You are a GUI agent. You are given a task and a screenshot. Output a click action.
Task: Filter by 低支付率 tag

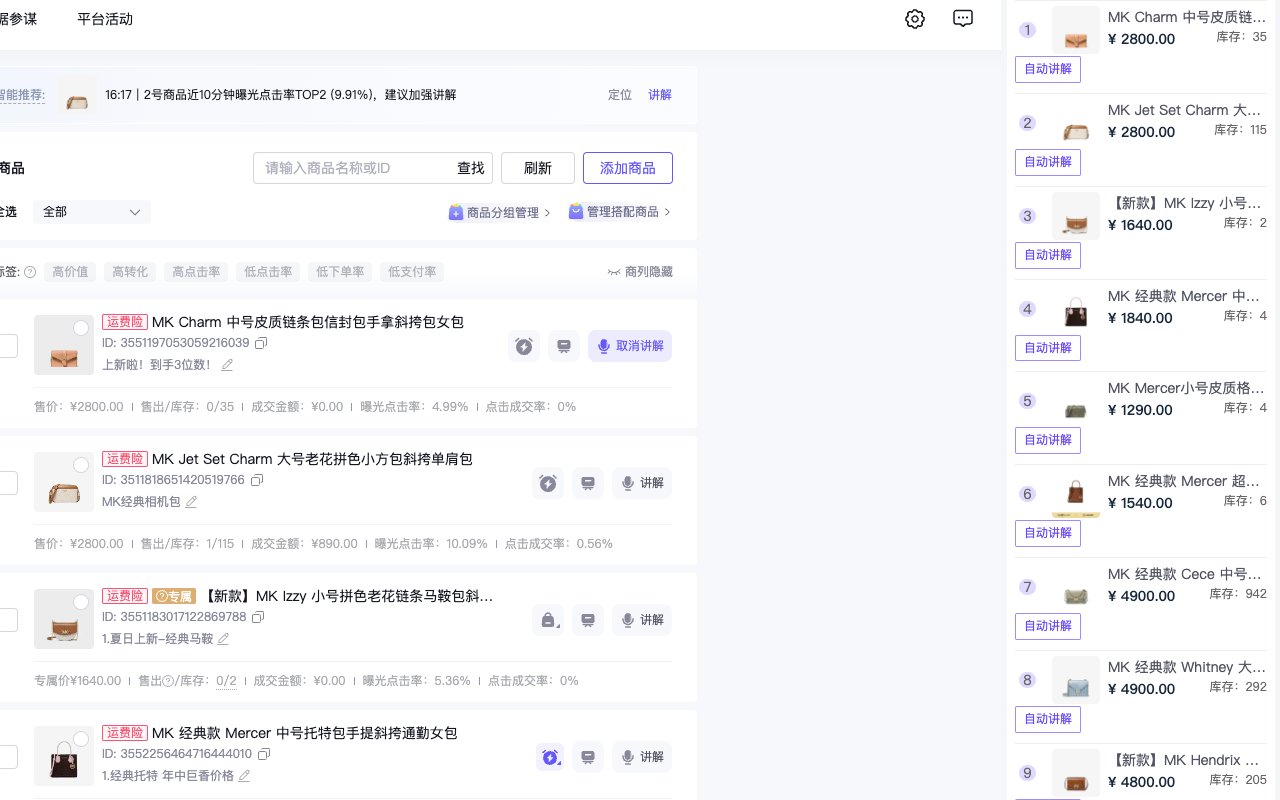(412, 272)
